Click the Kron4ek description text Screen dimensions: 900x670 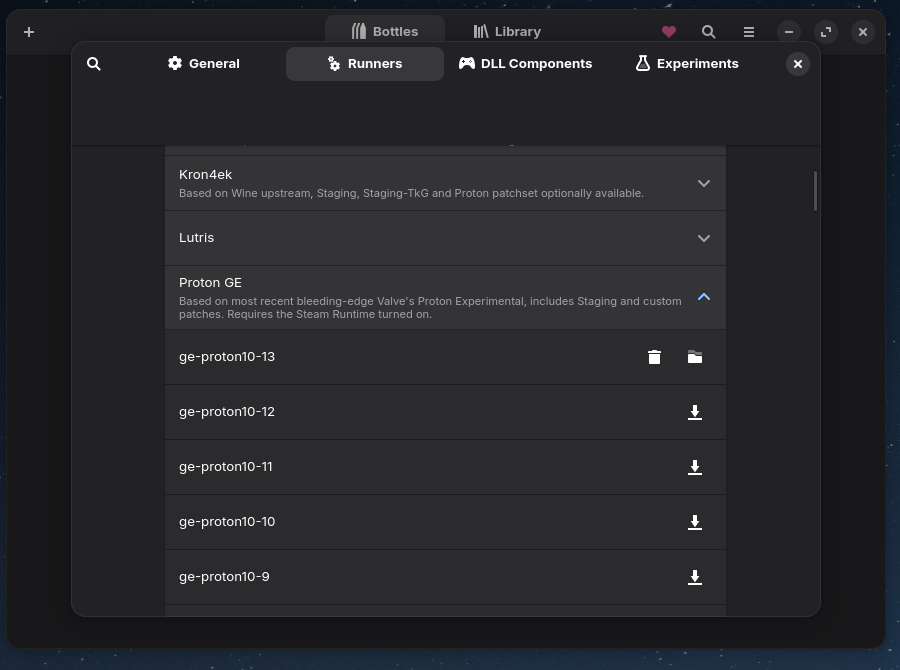(x=411, y=193)
